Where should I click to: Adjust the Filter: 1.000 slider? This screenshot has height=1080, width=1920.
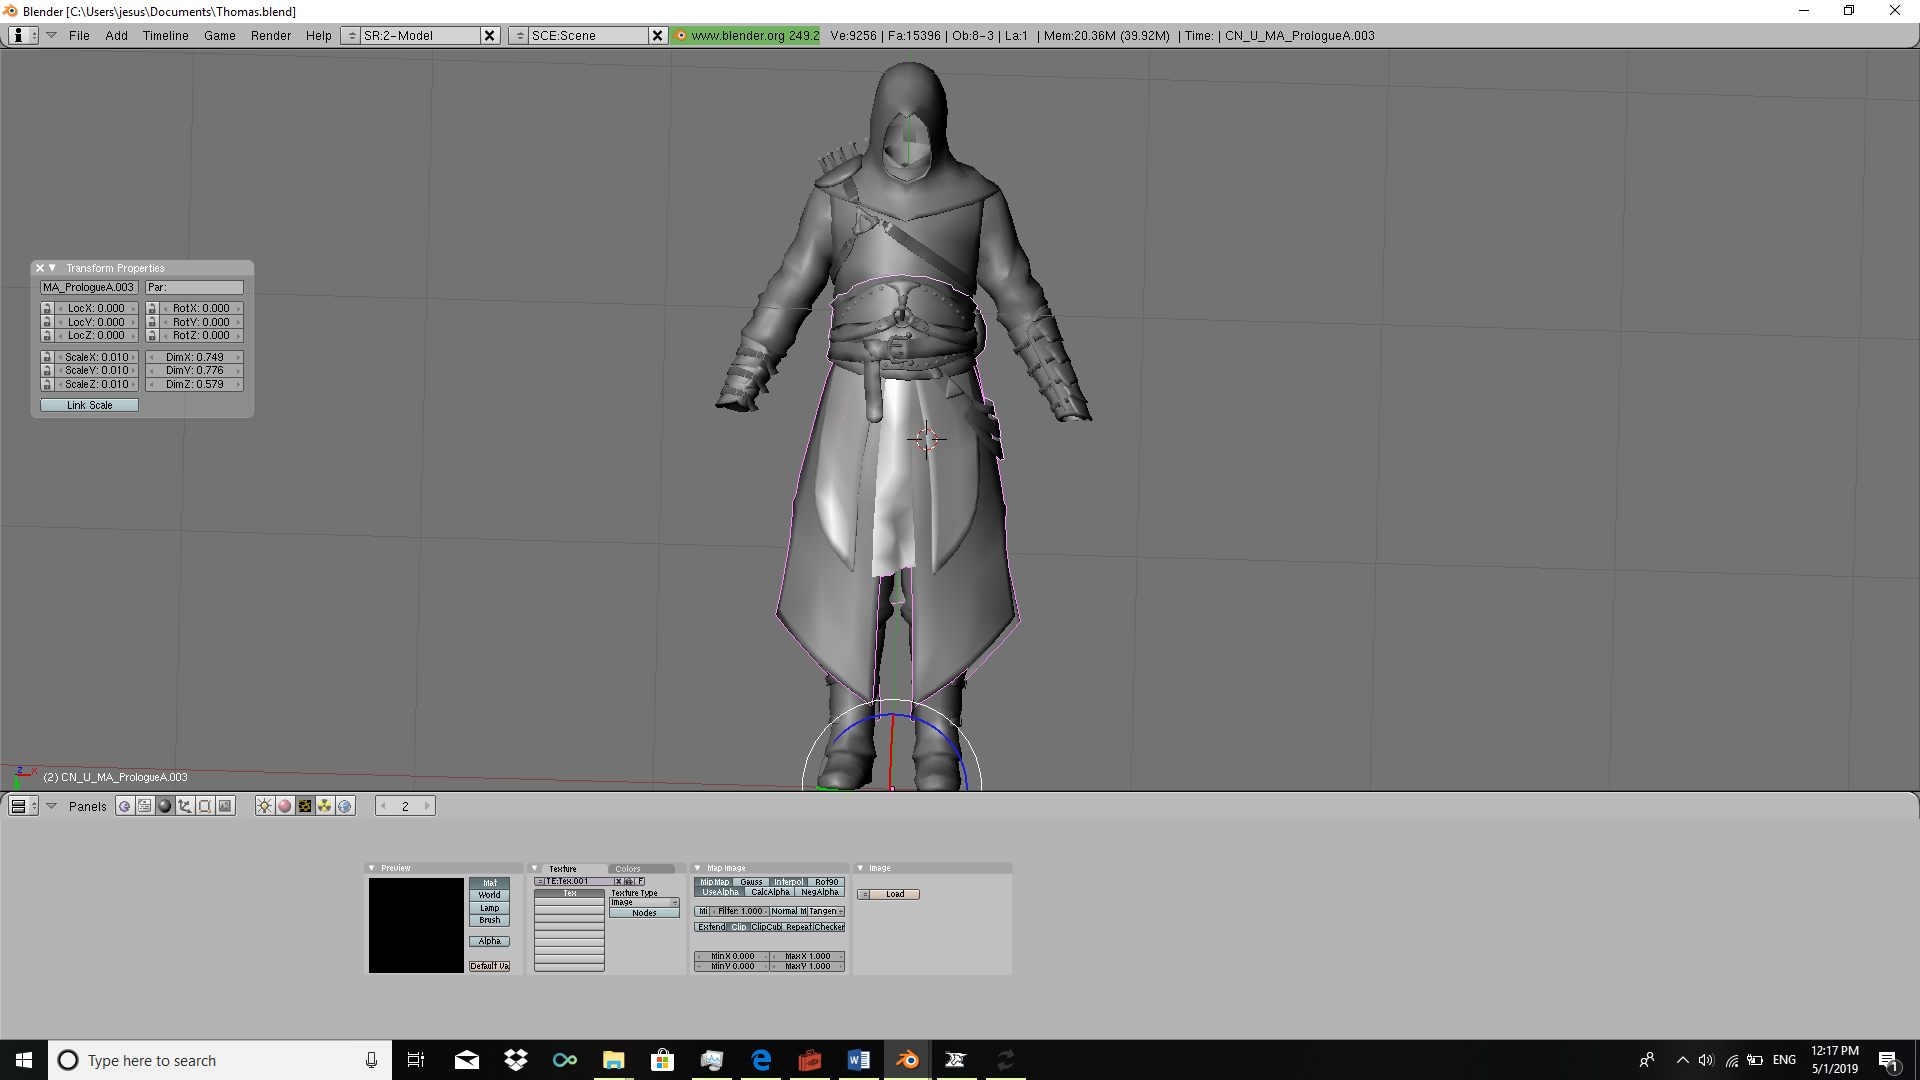click(x=739, y=911)
